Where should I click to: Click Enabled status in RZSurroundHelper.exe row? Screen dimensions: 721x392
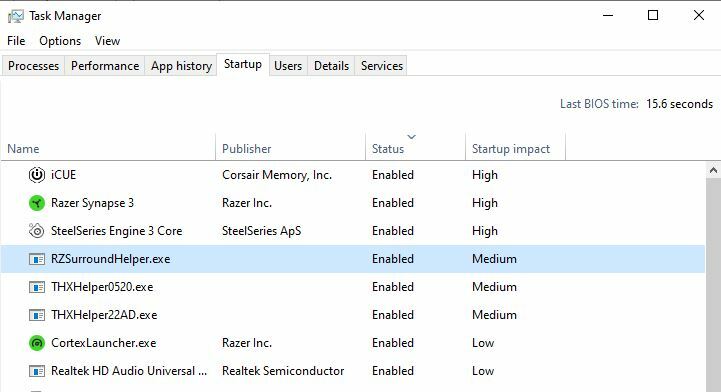tap(393, 259)
